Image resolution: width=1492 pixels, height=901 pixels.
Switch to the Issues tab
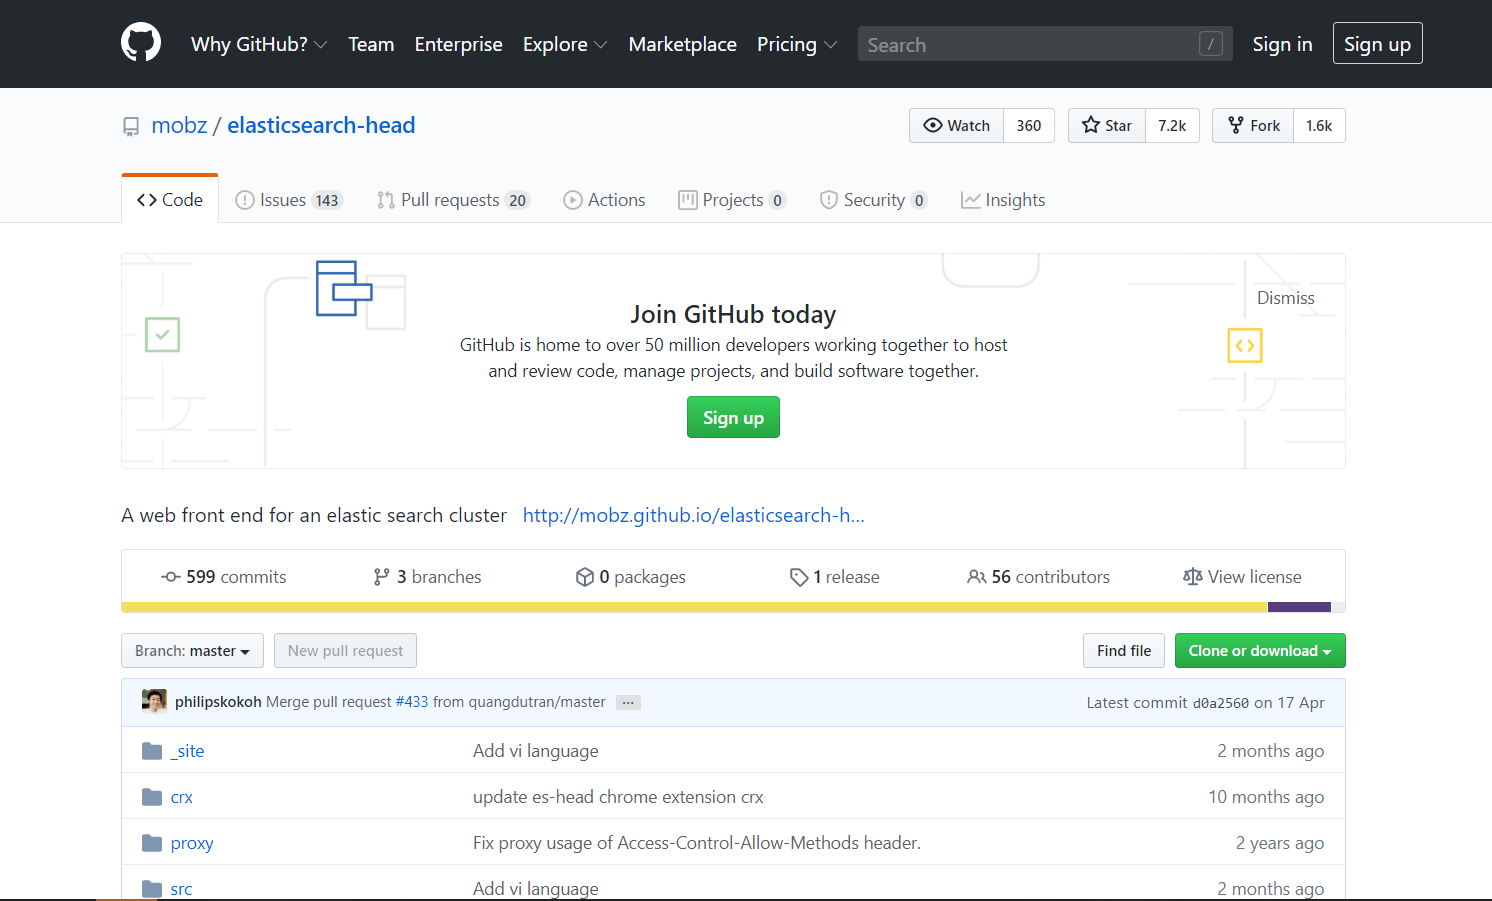point(289,200)
